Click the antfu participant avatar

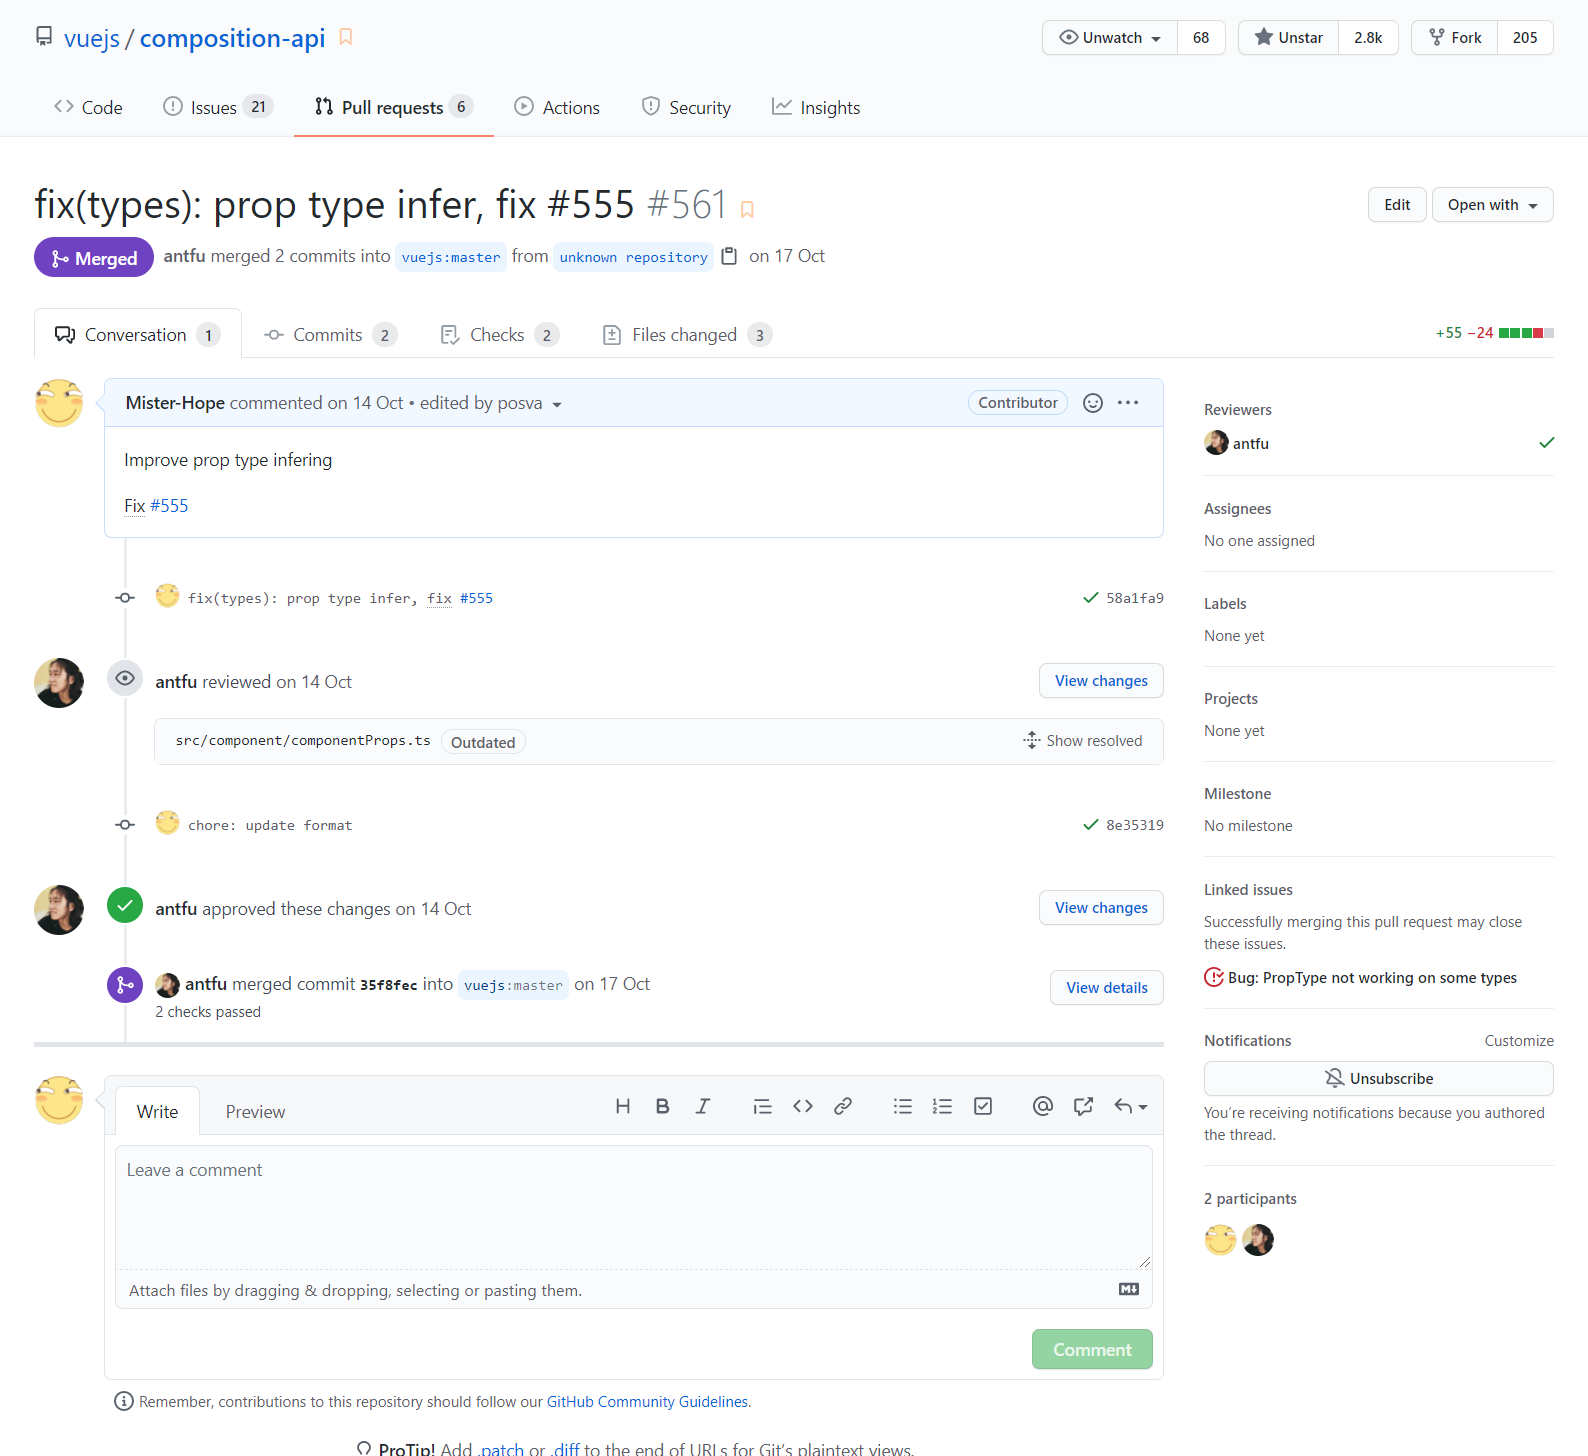(x=1258, y=1240)
